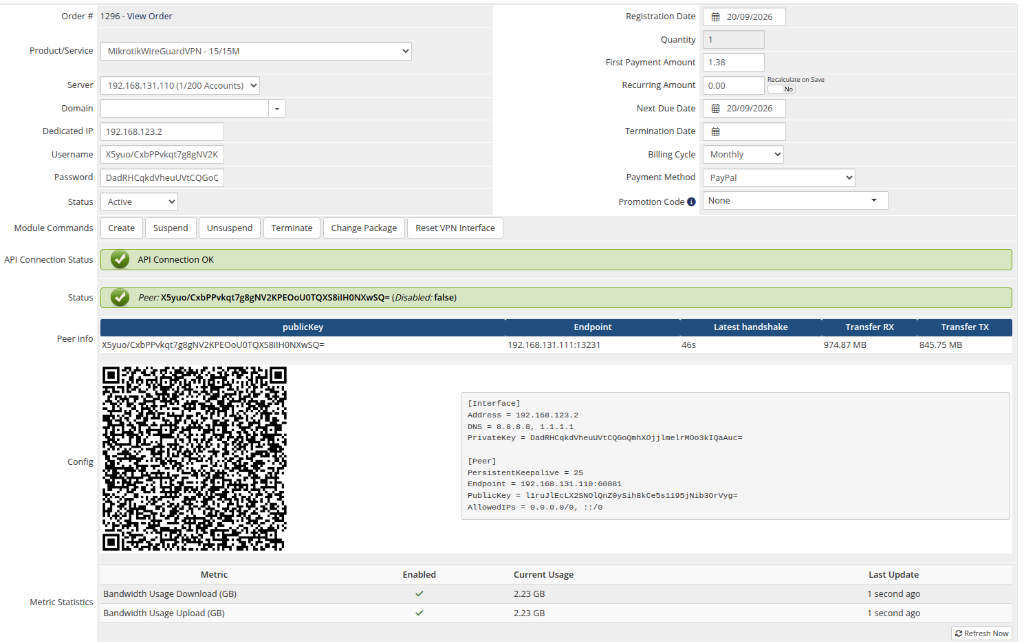The width and height of the screenshot is (1024, 642).
Task: Open the Promotion Code dropdown
Action: pos(795,201)
